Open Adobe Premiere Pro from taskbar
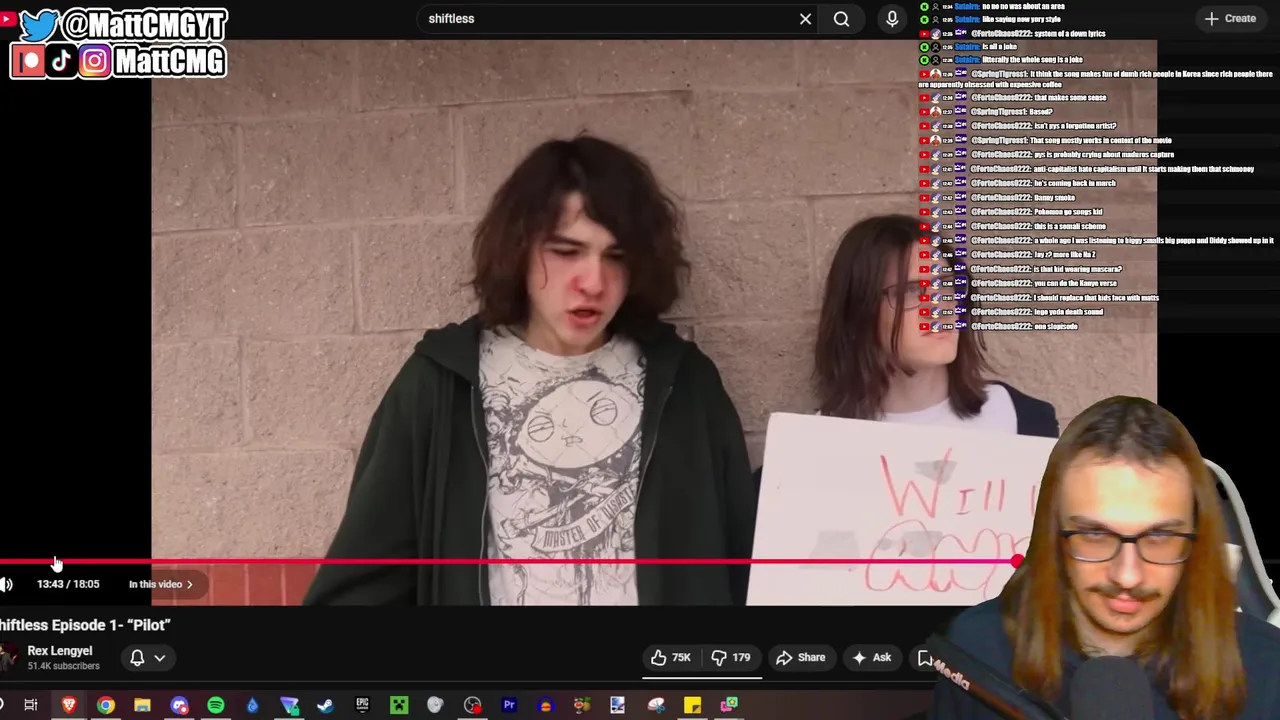The image size is (1280, 720). coord(509,705)
